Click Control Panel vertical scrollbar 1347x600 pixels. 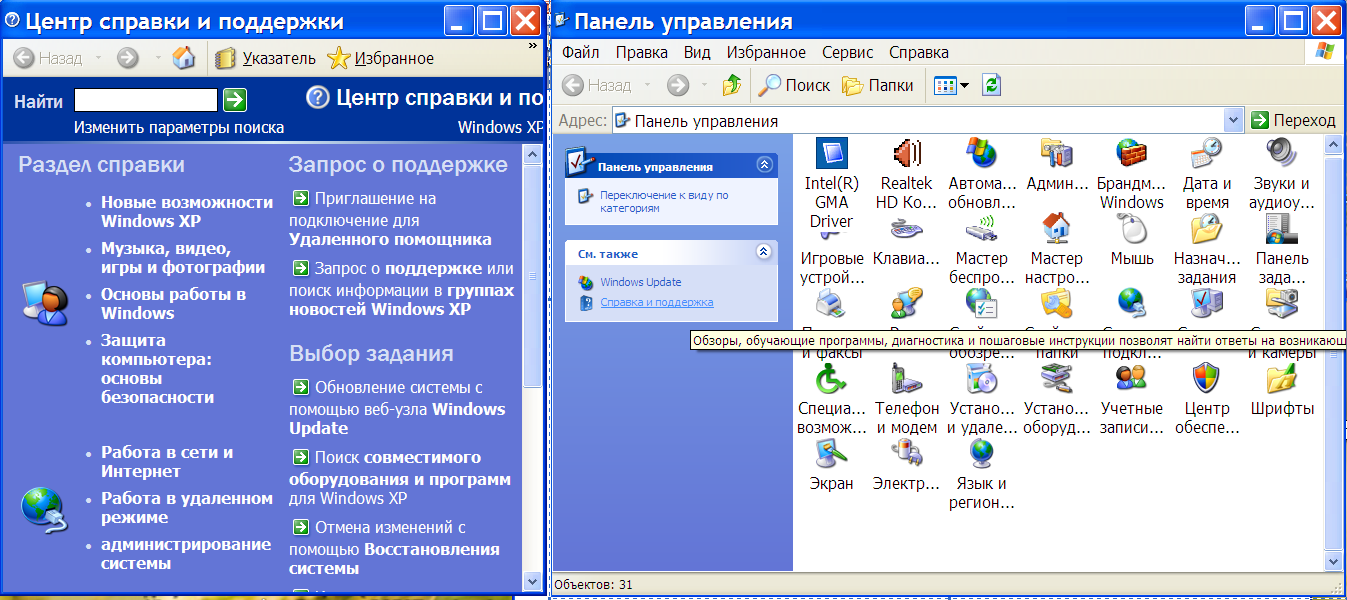[x=1332, y=355]
